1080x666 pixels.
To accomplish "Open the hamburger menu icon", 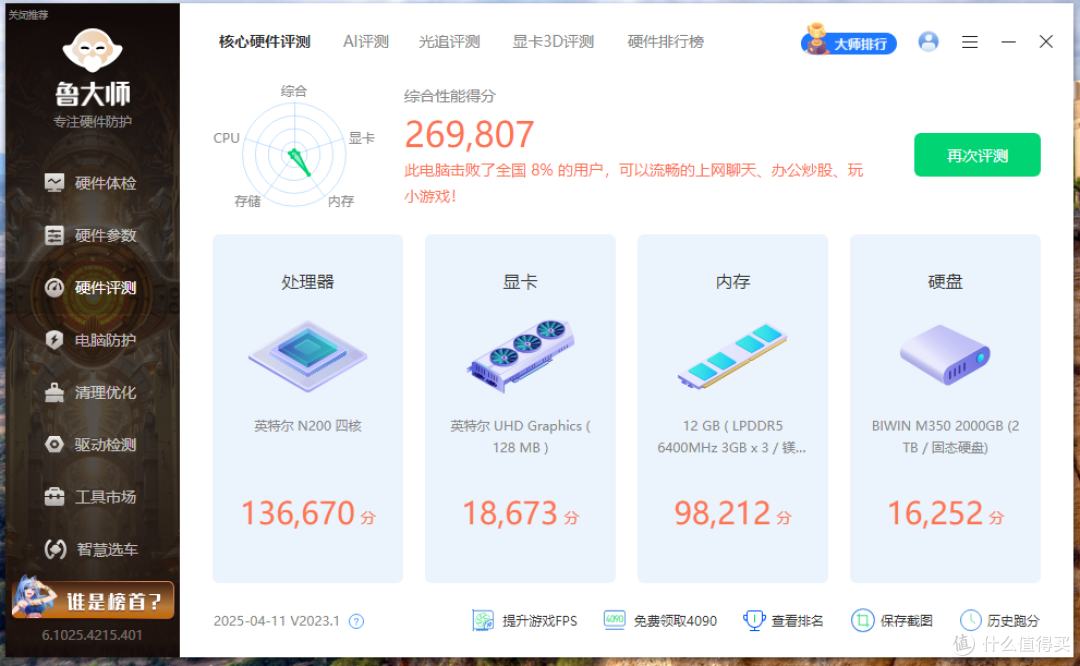I will (970, 42).
